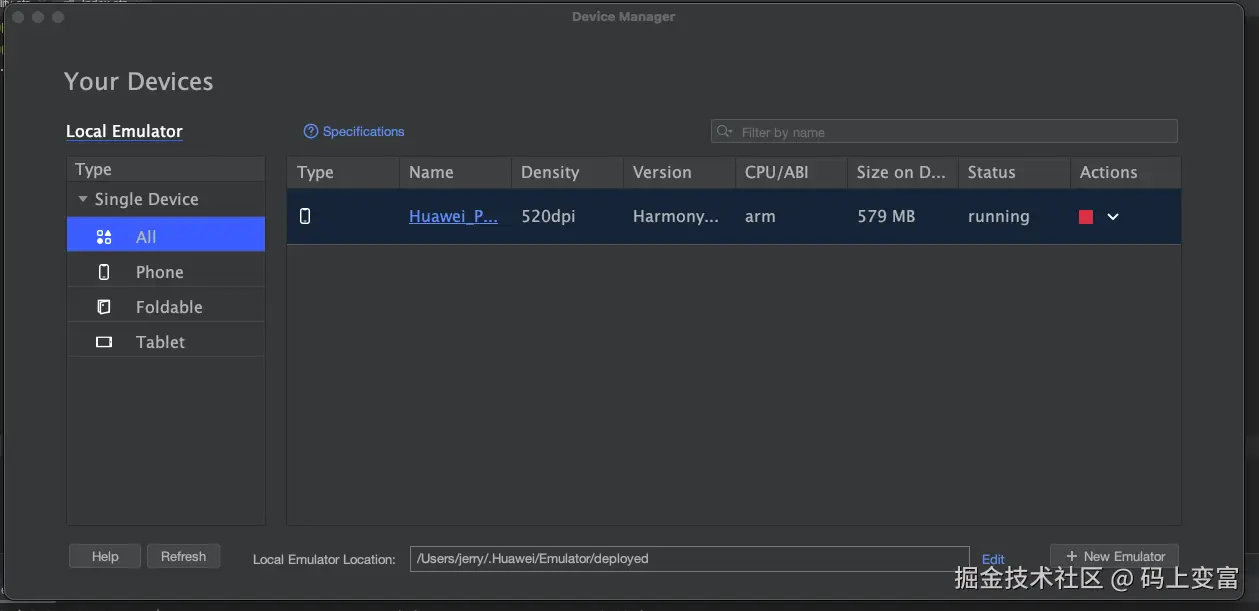The image size is (1259, 611).
Task: Click the Actions column header
Action: (1125, 172)
